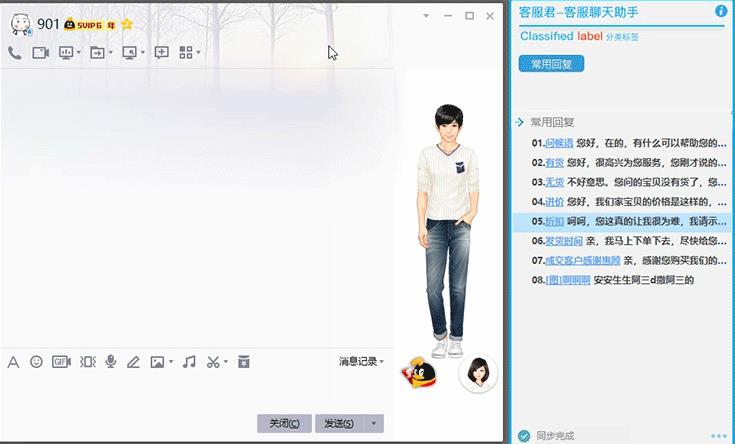Minimize the chat window
Viewport: 735px width, 444px height.
pyautogui.click(x=448, y=16)
